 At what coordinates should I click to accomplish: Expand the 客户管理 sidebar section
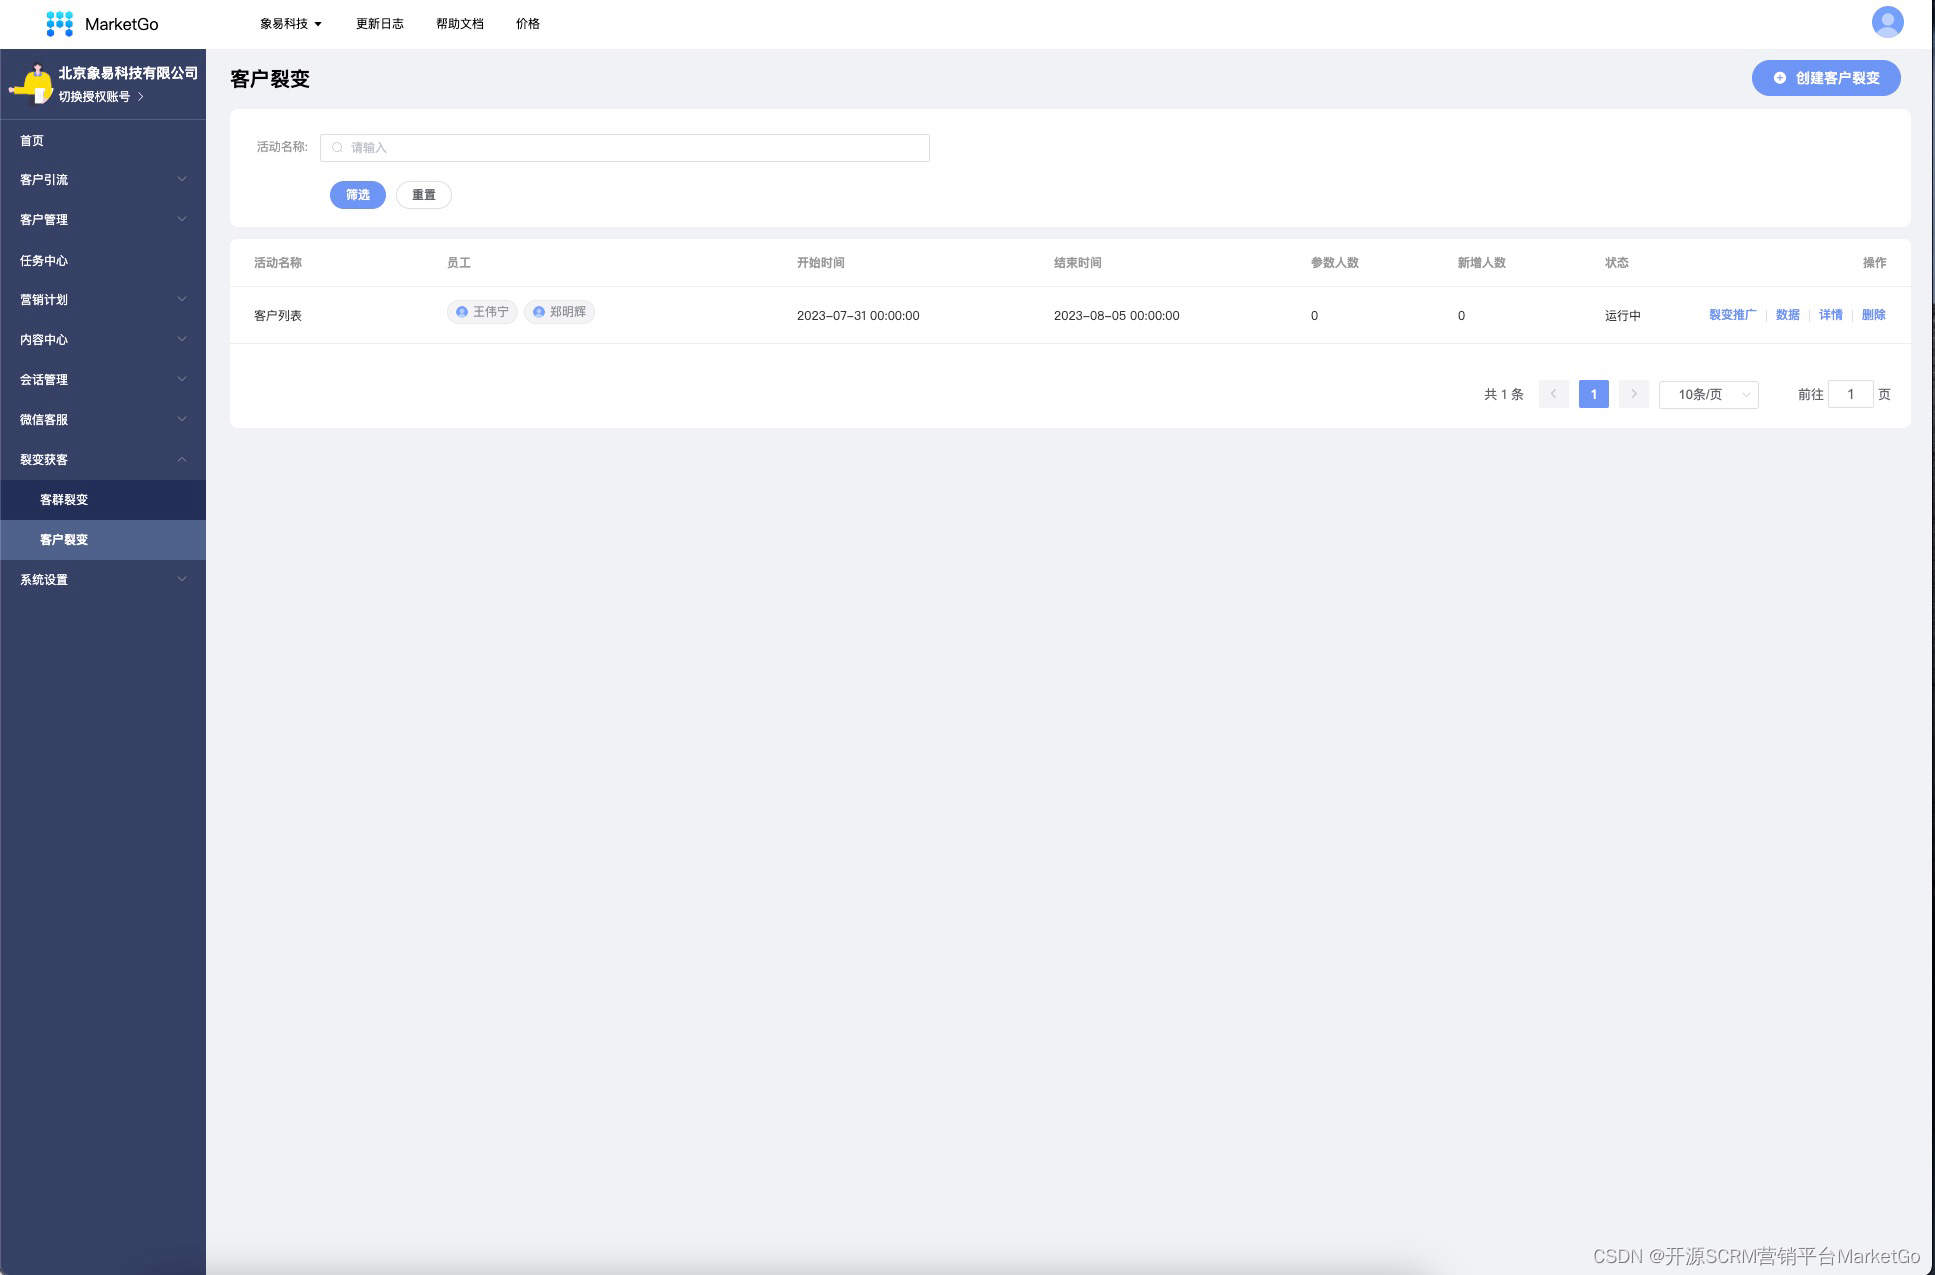pos(43,219)
